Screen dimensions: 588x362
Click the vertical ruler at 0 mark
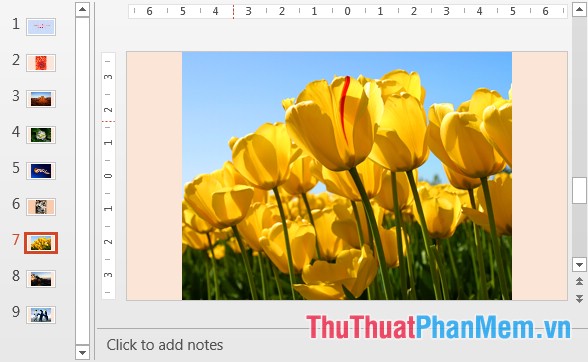(108, 176)
